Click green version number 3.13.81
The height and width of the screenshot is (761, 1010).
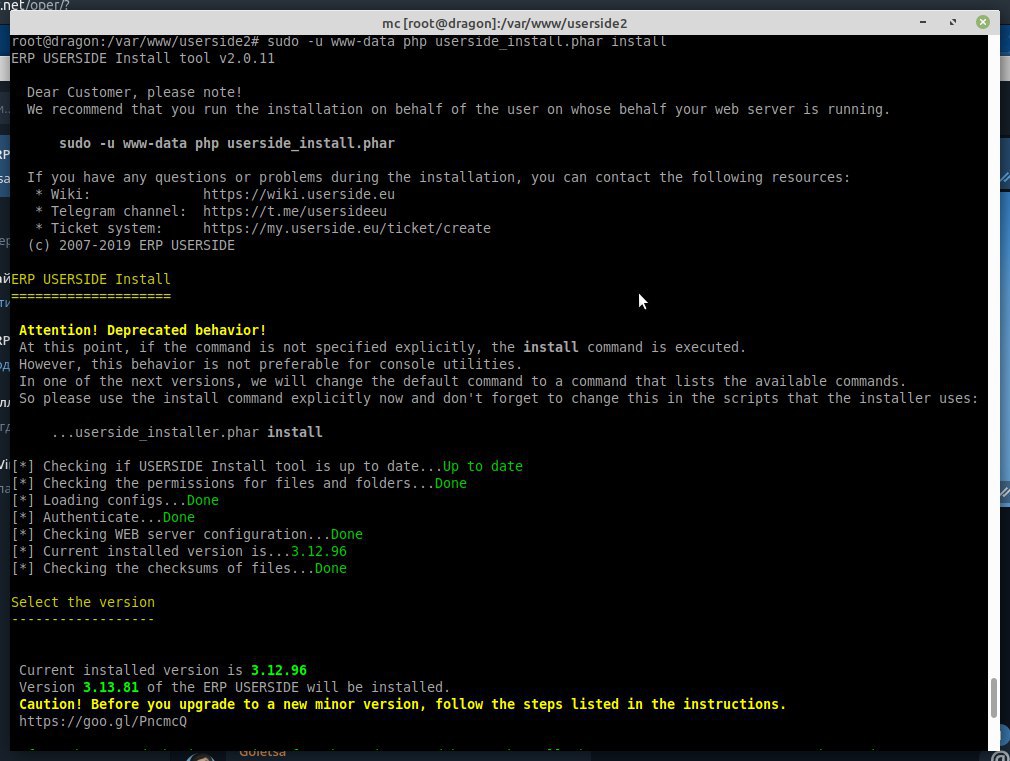pyautogui.click(x=111, y=687)
